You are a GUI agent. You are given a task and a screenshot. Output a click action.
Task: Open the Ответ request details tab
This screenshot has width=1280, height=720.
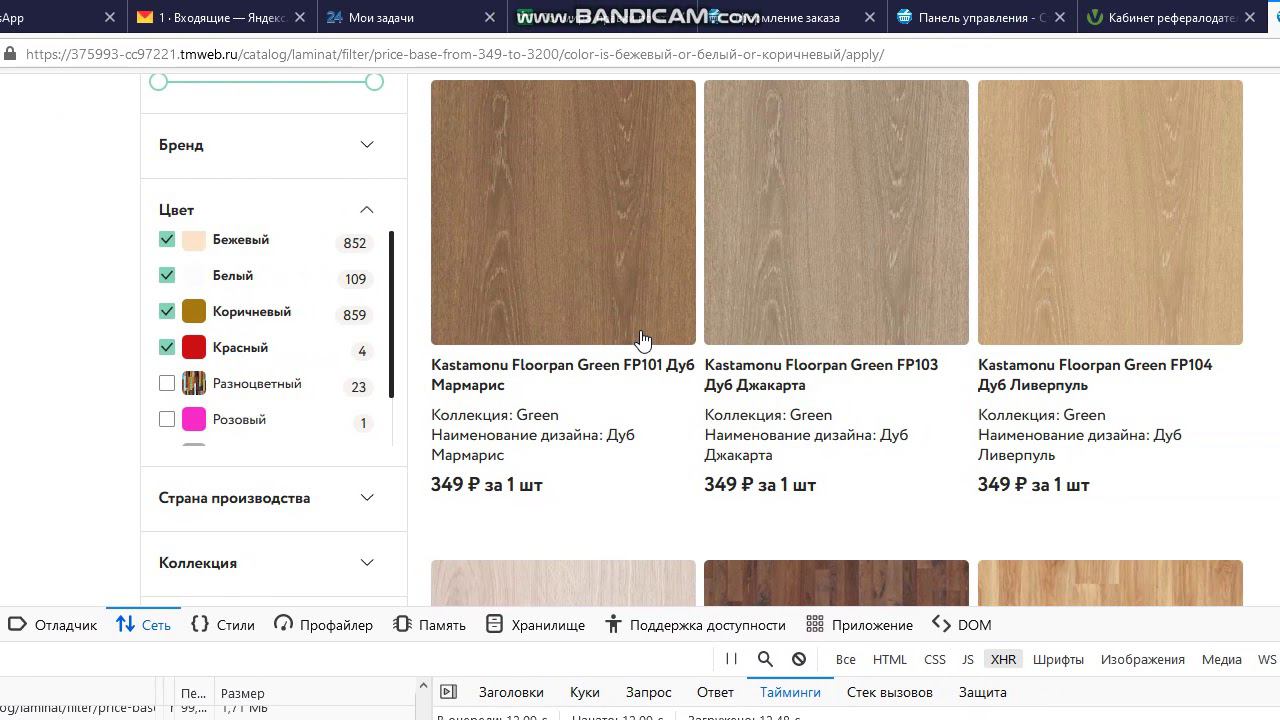click(x=715, y=692)
